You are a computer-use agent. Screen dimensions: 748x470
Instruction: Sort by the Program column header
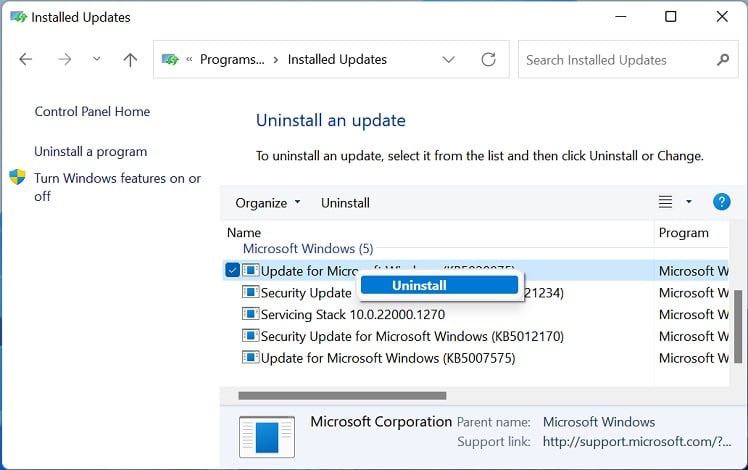tap(683, 233)
